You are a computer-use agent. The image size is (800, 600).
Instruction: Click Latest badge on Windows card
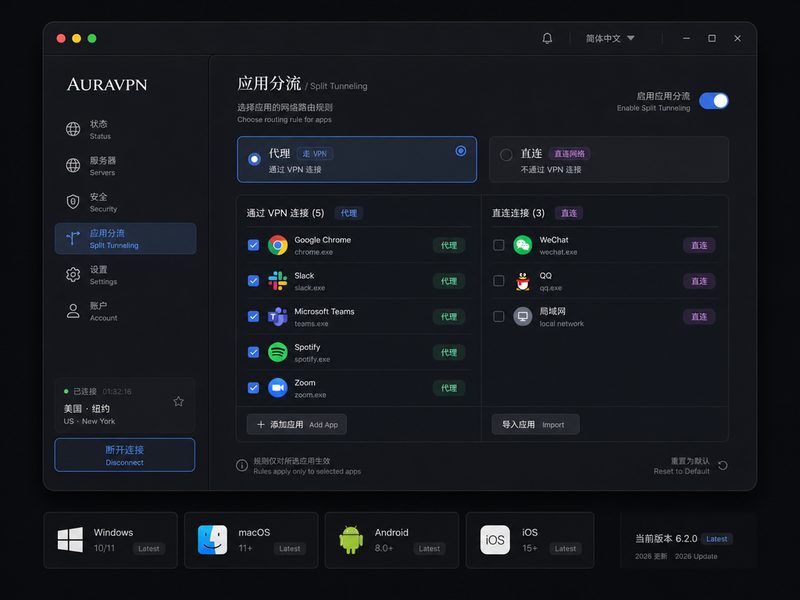tap(148, 548)
